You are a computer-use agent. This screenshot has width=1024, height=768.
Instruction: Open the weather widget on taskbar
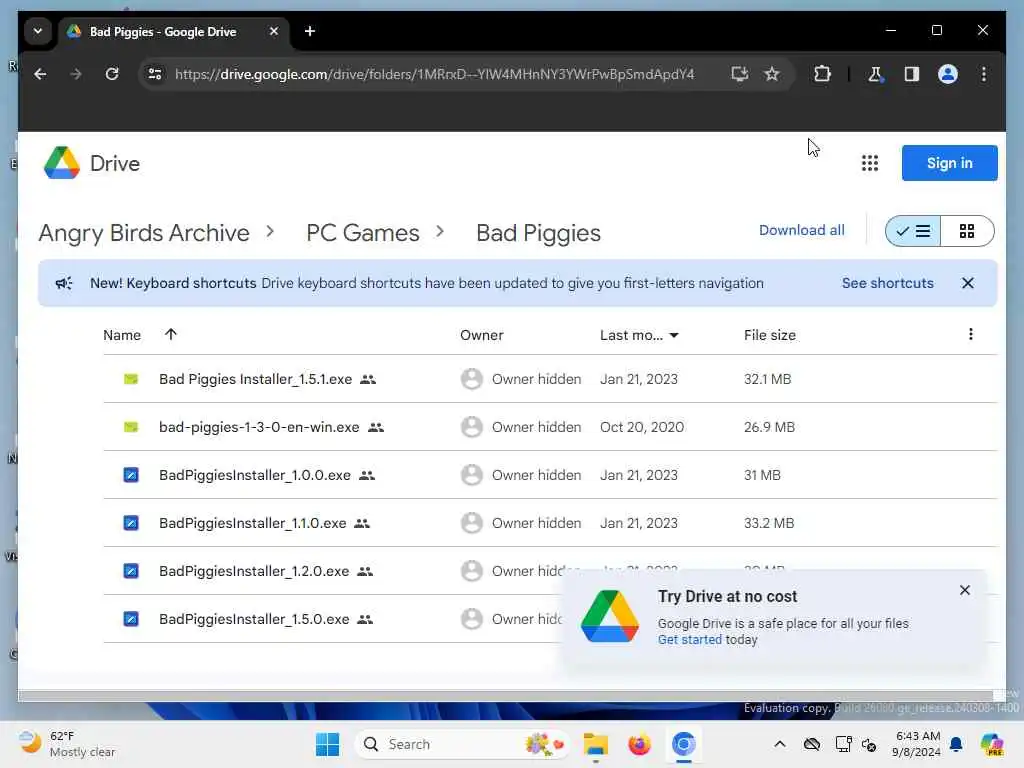click(x=67, y=744)
